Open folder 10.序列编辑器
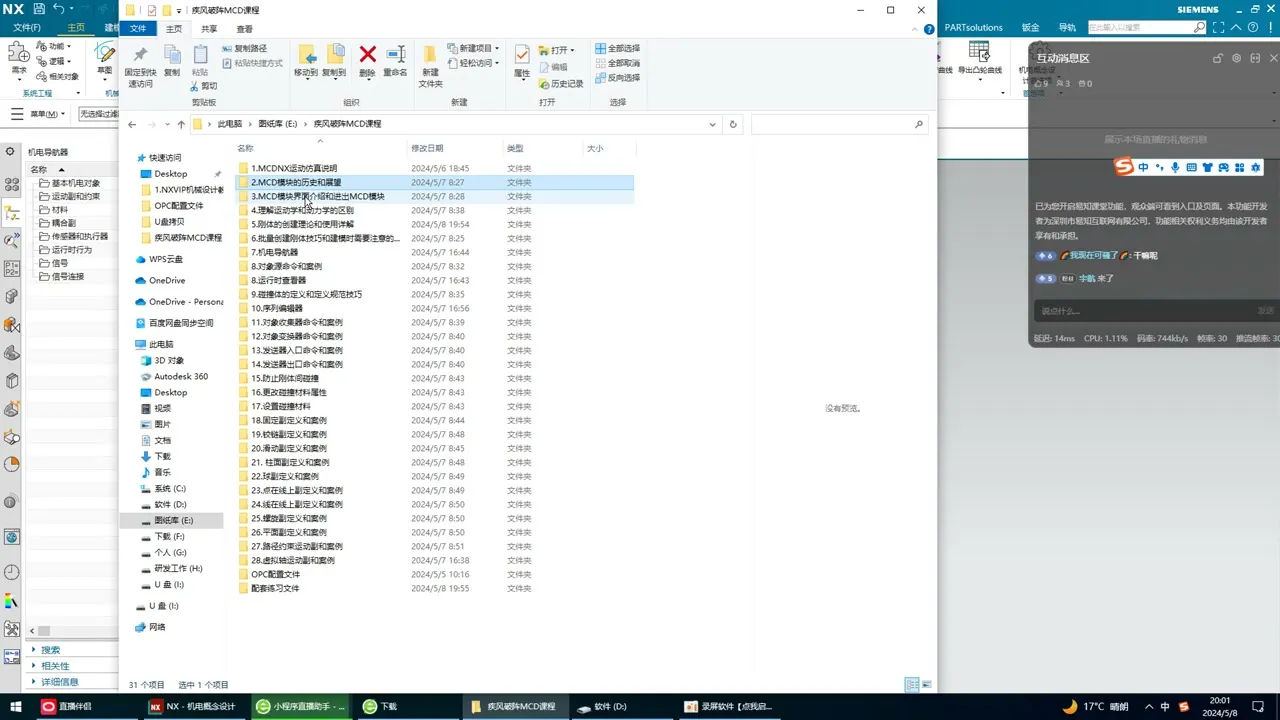Viewport: 1280px width, 720px height. 276,309
